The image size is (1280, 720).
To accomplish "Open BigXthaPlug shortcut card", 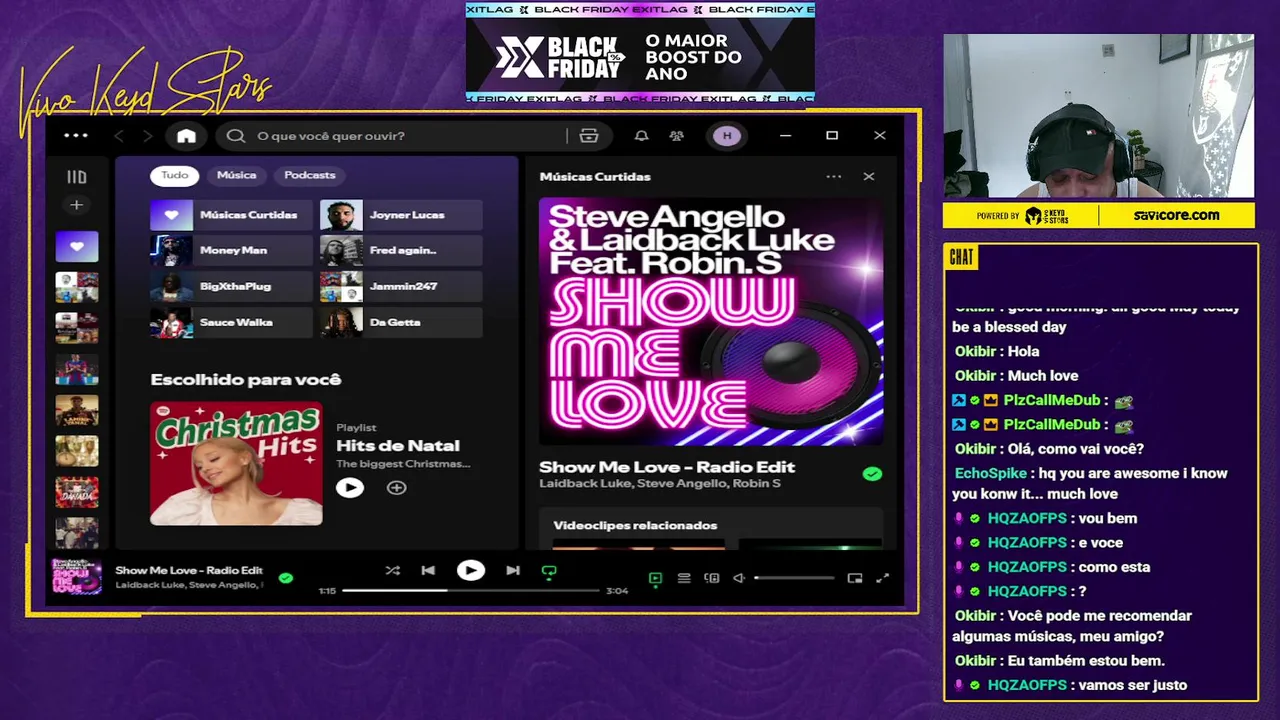I will [231, 286].
